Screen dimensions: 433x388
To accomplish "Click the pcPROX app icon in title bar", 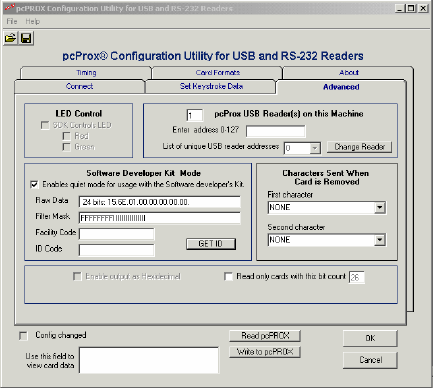I will click(10, 7).
